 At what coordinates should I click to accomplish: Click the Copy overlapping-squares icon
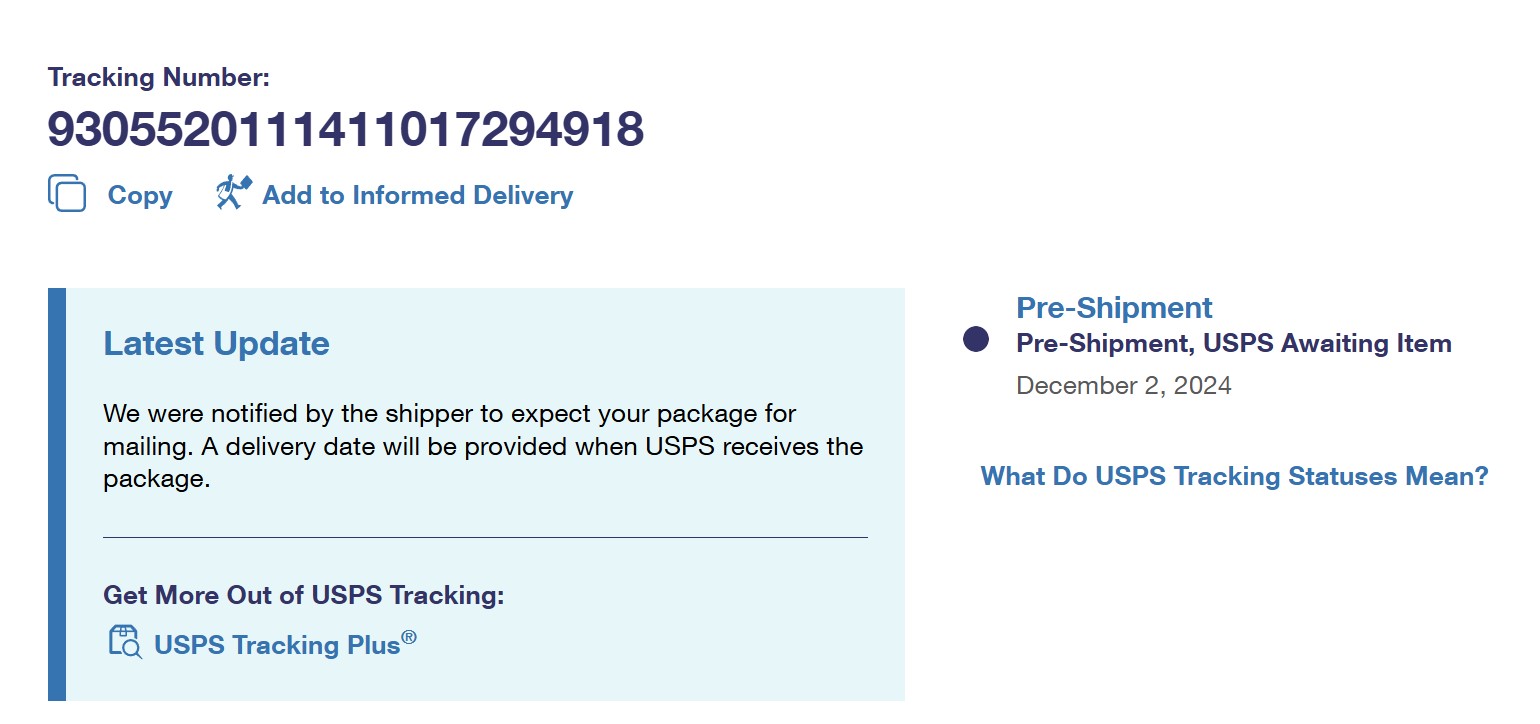point(67,193)
